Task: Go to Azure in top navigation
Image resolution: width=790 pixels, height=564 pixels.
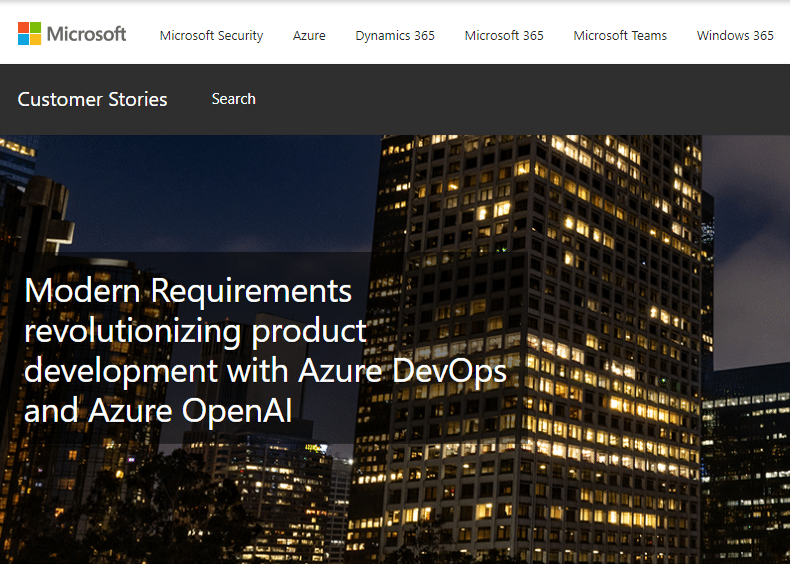Action: (x=309, y=36)
